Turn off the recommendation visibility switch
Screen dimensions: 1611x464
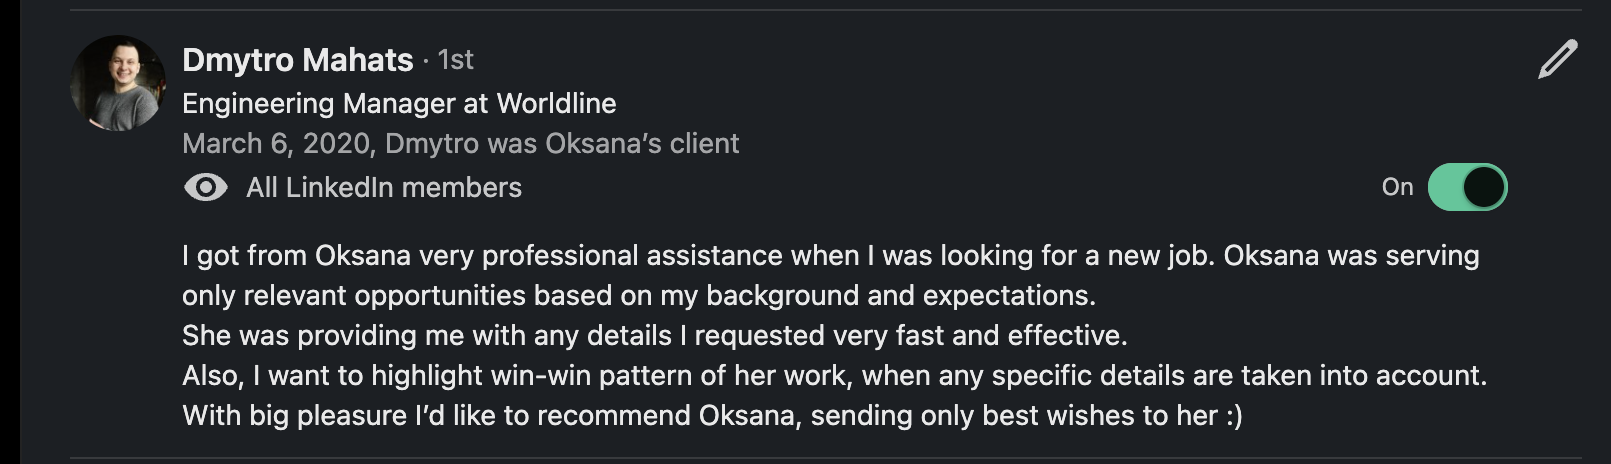click(x=1467, y=187)
